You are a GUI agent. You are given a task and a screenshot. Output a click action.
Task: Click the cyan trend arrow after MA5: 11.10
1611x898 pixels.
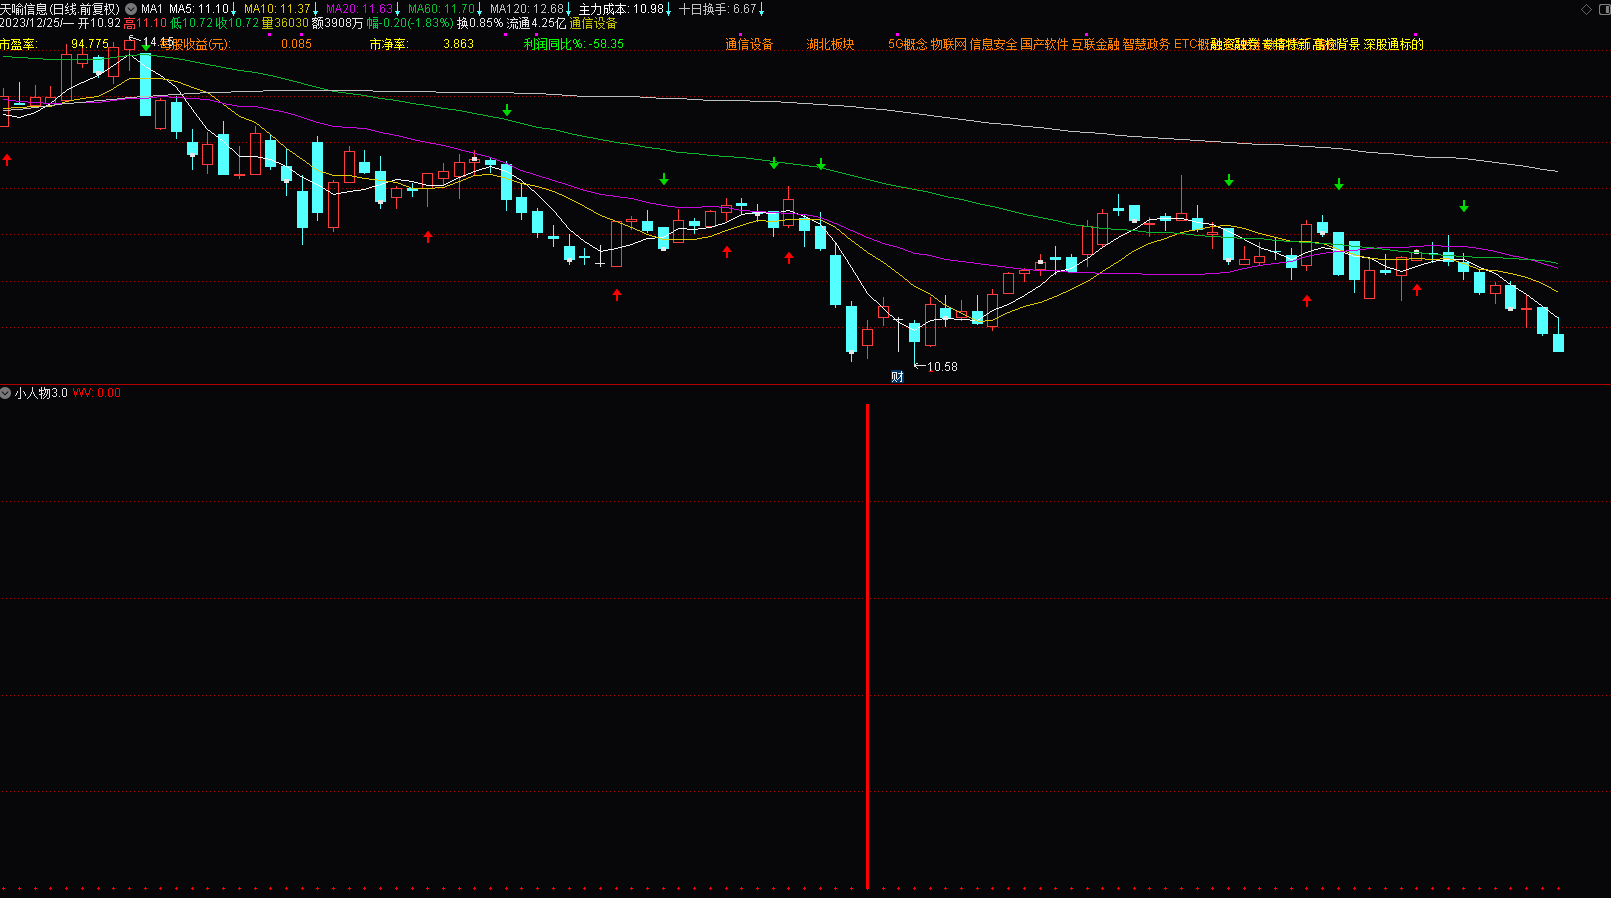pyautogui.click(x=234, y=10)
